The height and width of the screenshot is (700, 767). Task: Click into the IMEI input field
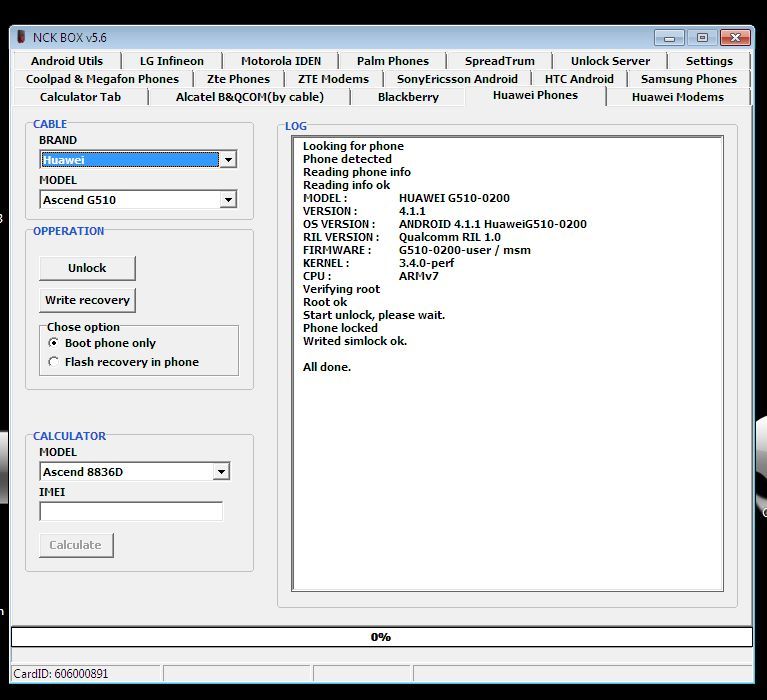(131, 511)
